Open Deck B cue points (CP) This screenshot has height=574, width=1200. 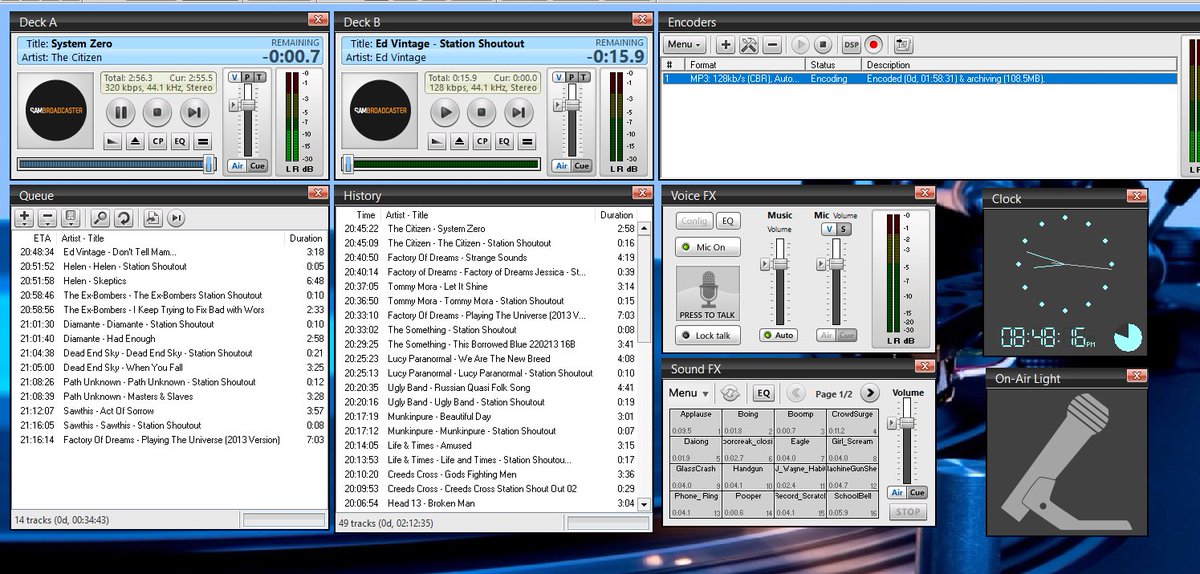(482, 142)
